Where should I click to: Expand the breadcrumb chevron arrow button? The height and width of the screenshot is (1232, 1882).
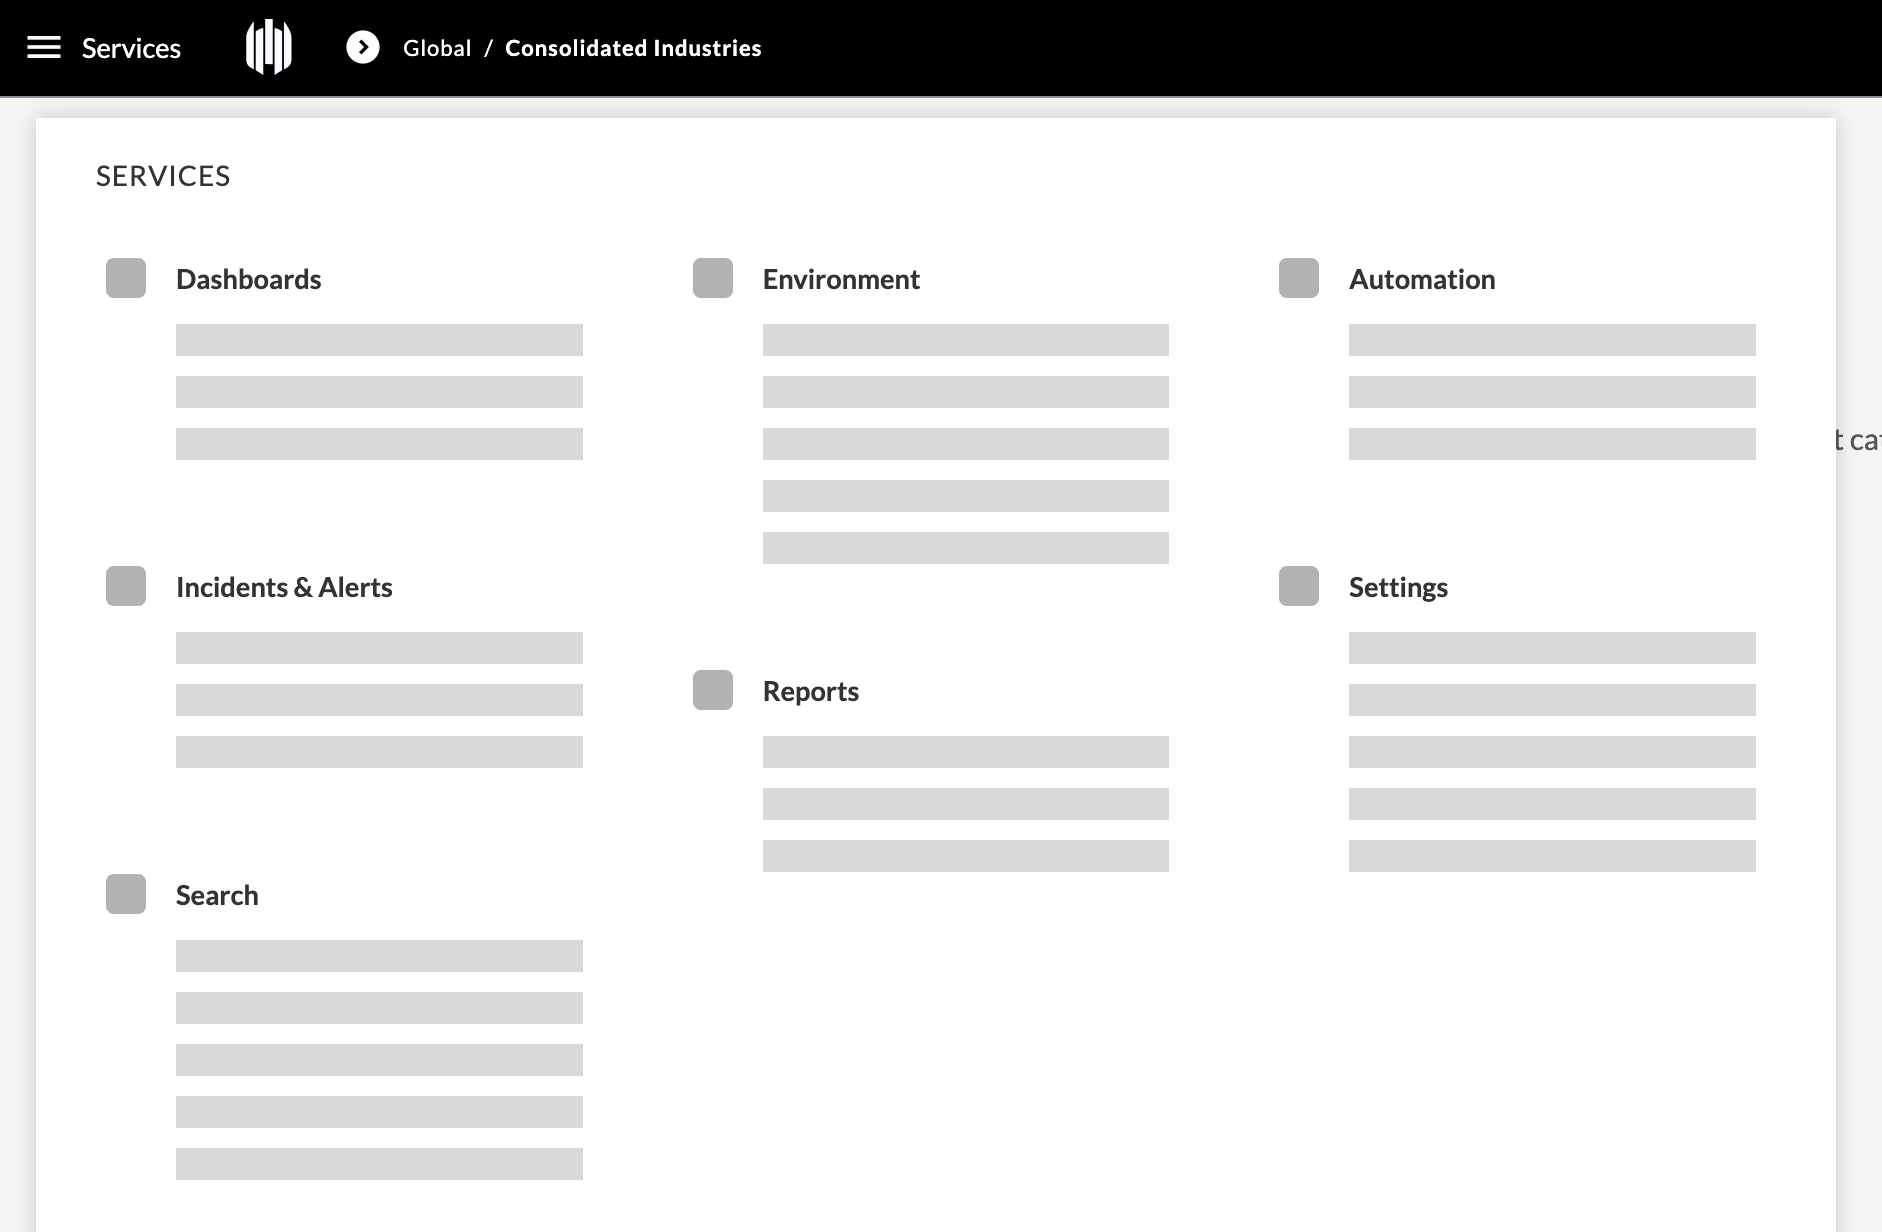pos(363,48)
